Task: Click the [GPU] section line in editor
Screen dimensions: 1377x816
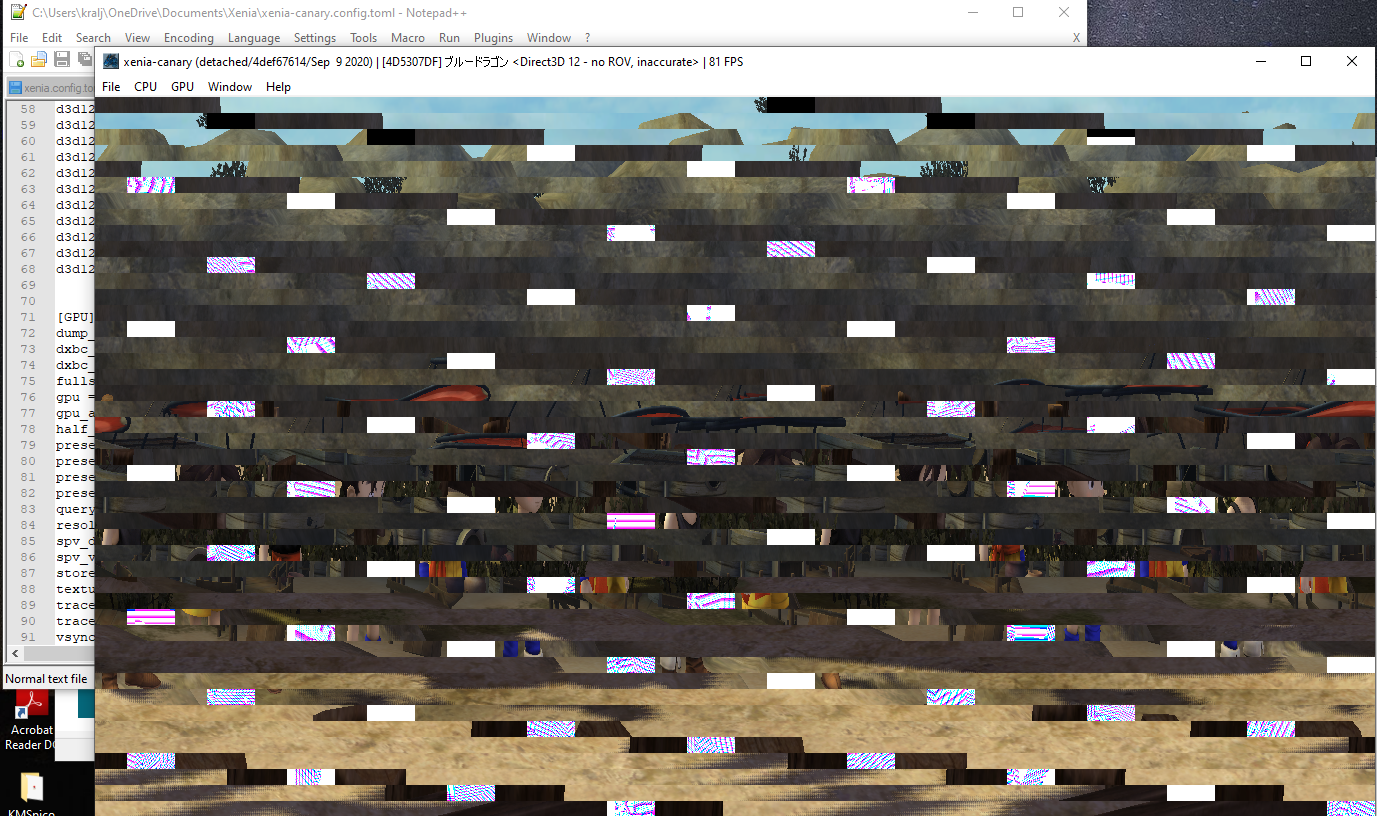Action: pyautogui.click(x=75, y=317)
